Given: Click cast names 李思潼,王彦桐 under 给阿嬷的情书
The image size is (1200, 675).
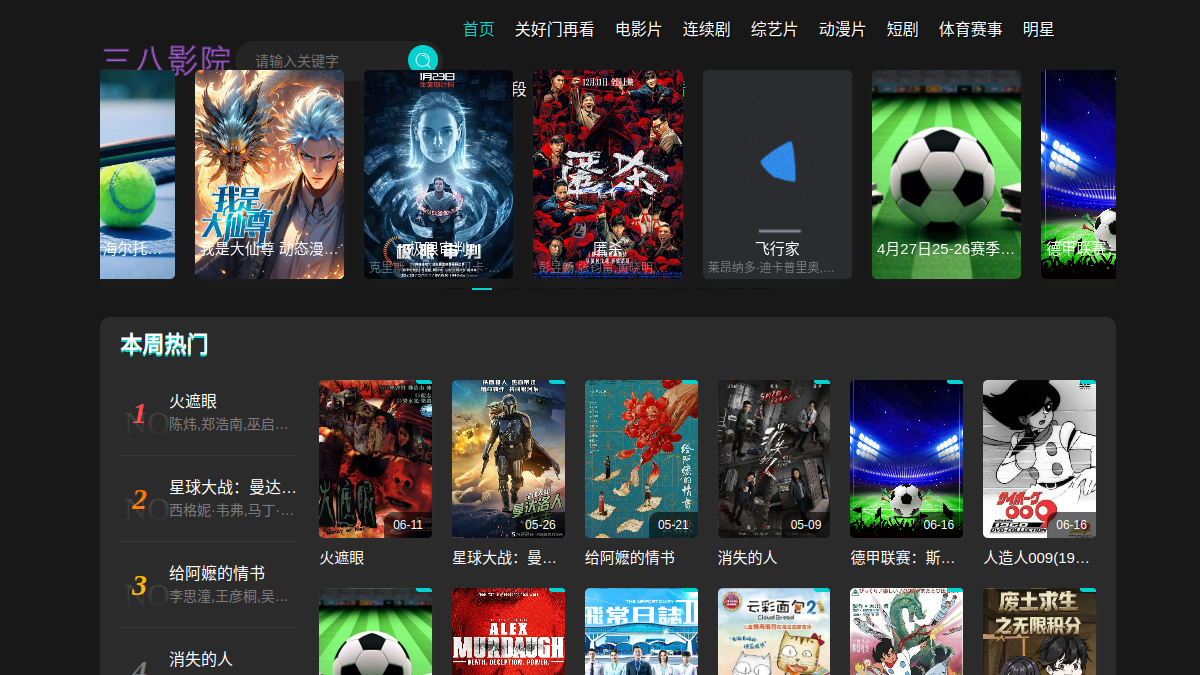Looking at the screenshot, I should coord(231,596).
